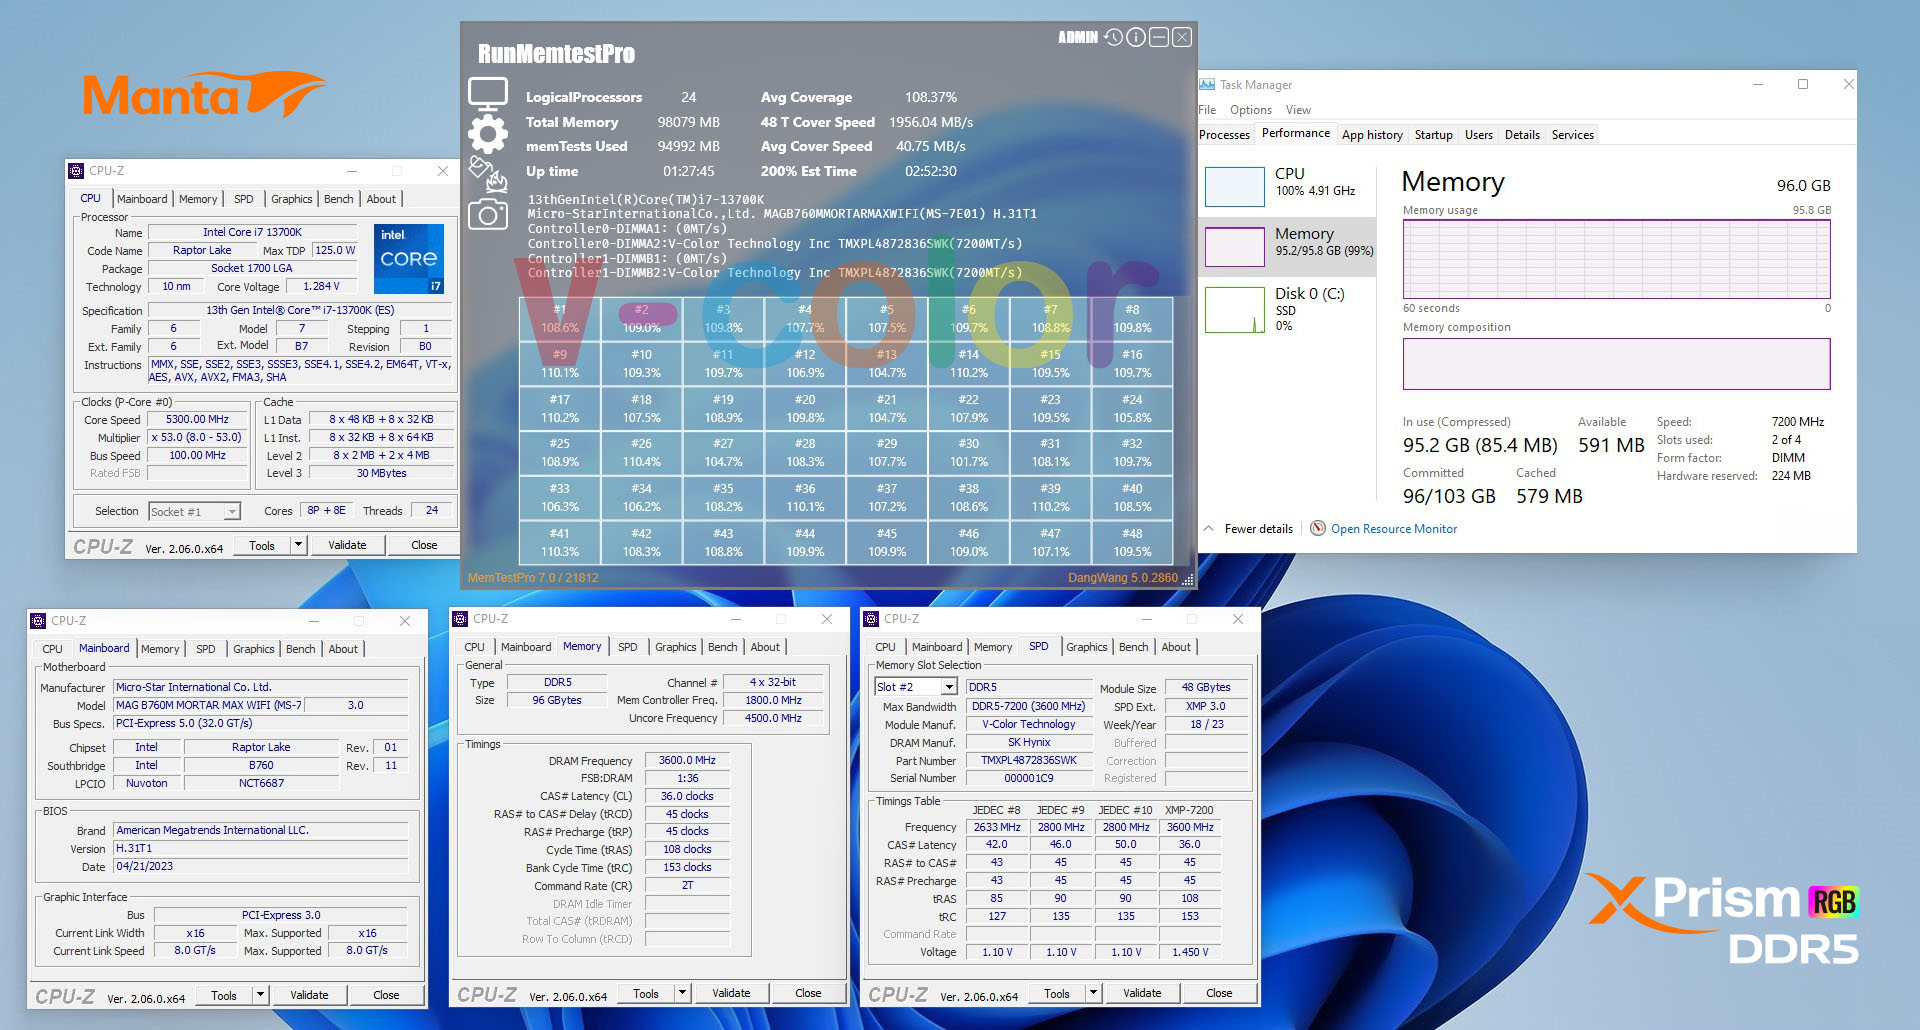
Task: Open the info icon in RunMemtestPro titlebar
Action: tap(1134, 37)
